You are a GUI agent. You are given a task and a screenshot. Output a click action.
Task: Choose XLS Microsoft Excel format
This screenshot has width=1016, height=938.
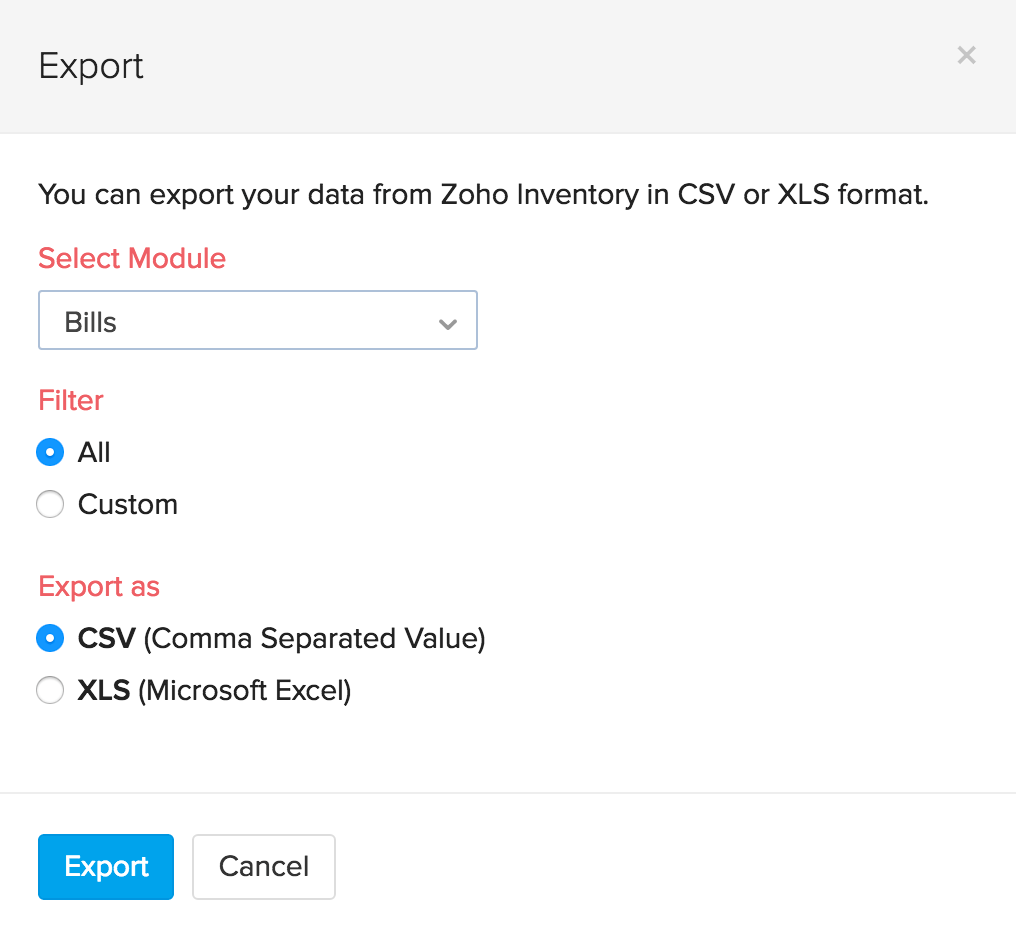point(50,690)
